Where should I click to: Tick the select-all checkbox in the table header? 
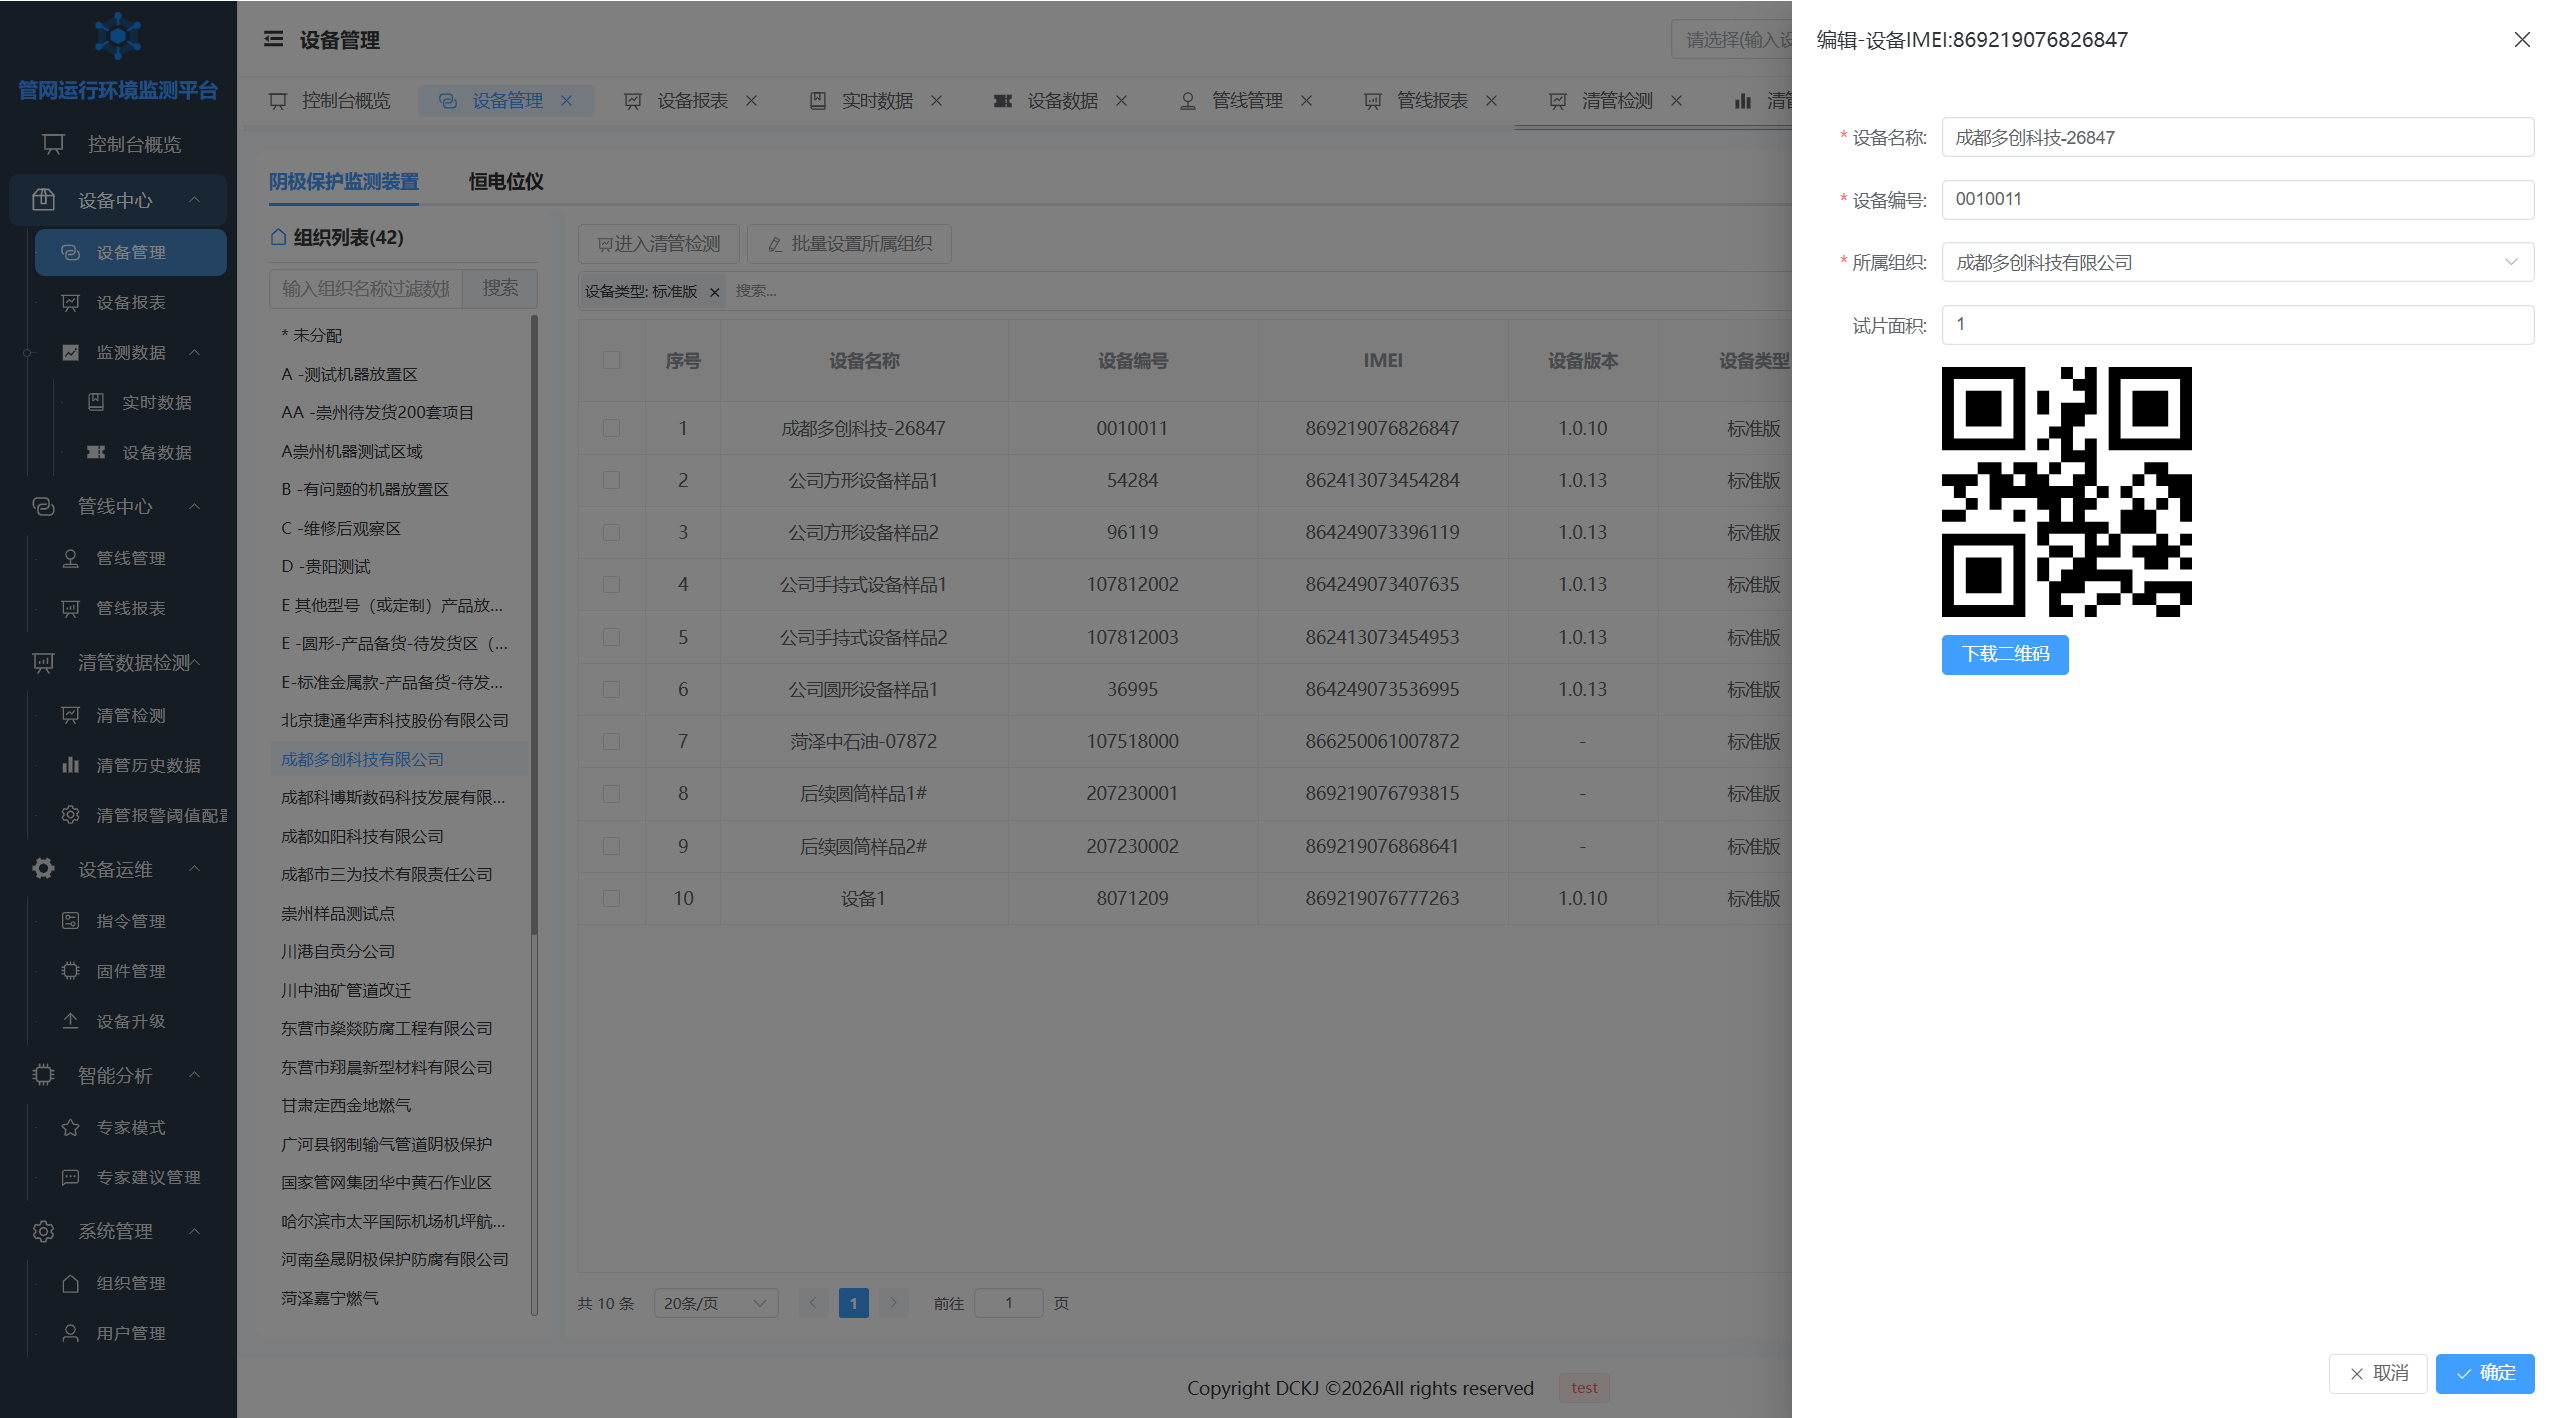pyautogui.click(x=611, y=360)
